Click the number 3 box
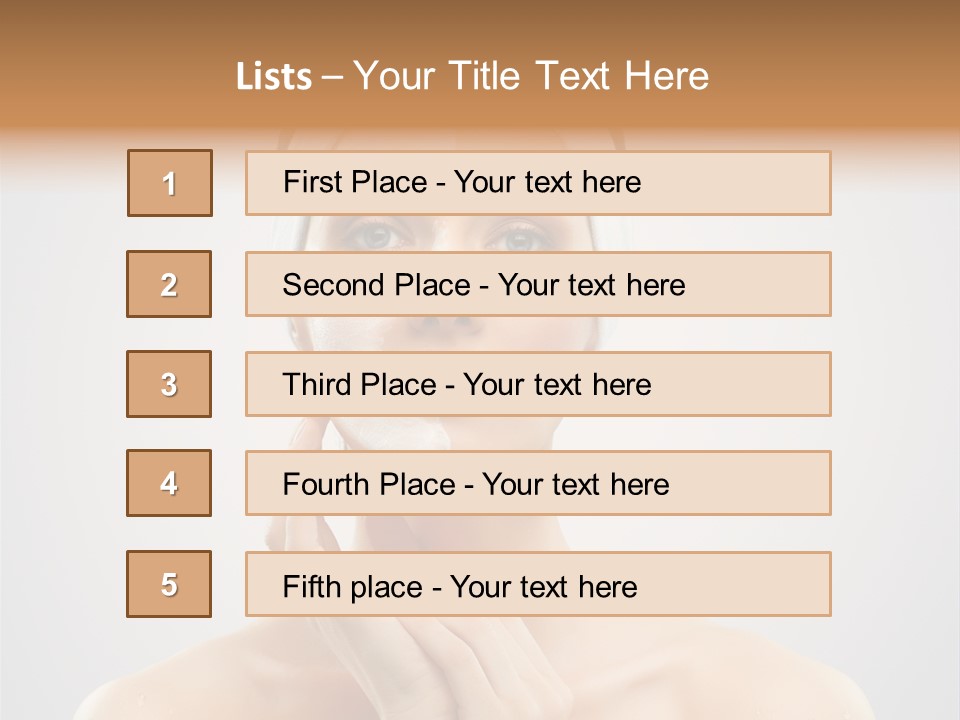Image resolution: width=960 pixels, height=720 pixels. (x=169, y=384)
